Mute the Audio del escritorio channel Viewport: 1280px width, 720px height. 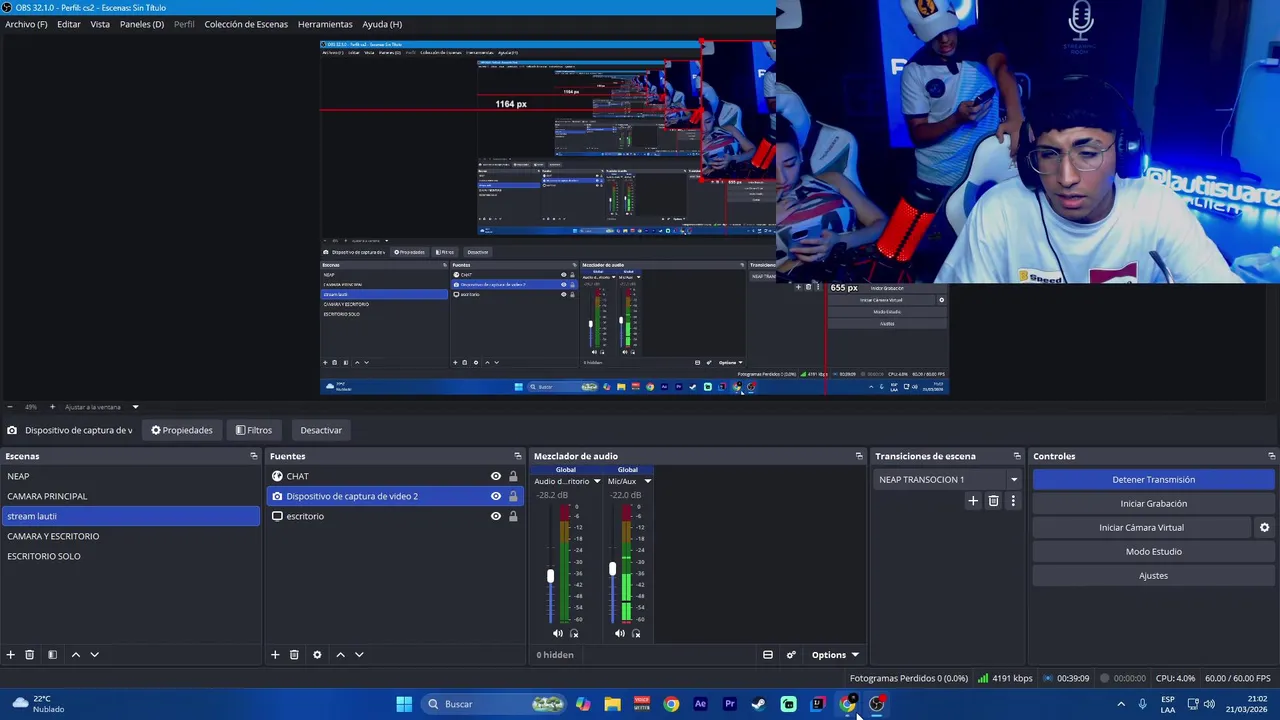tap(558, 633)
